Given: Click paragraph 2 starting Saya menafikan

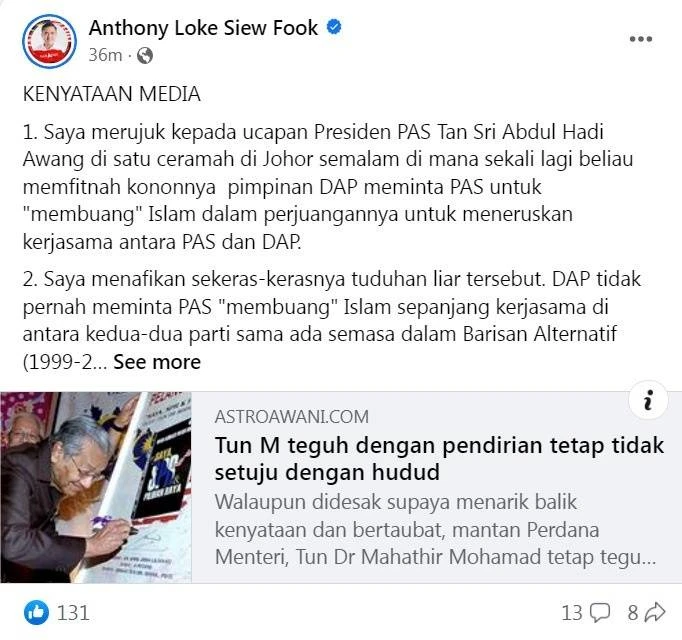Looking at the screenshot, I should click(x=331, y=320).
